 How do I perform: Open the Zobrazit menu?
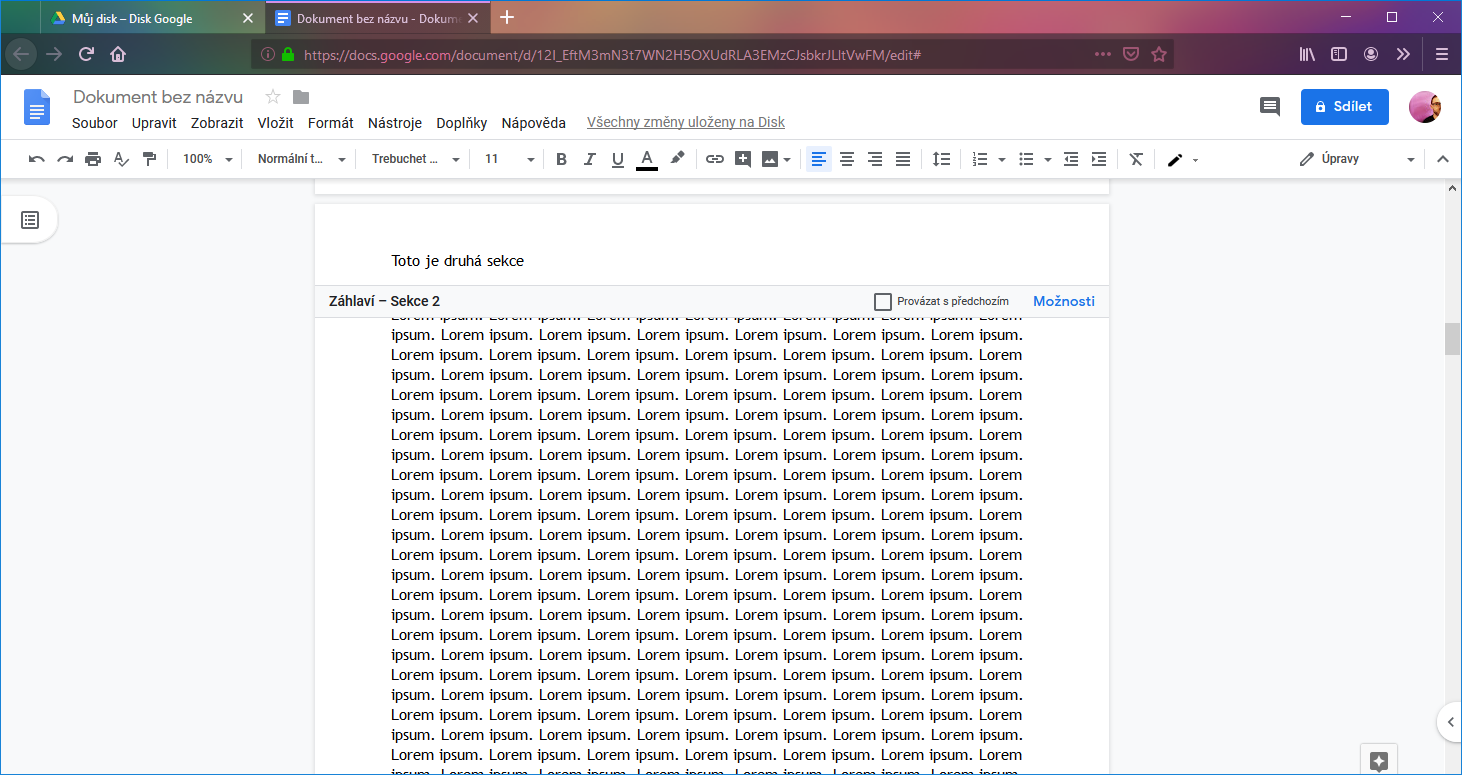click(217, 123)
